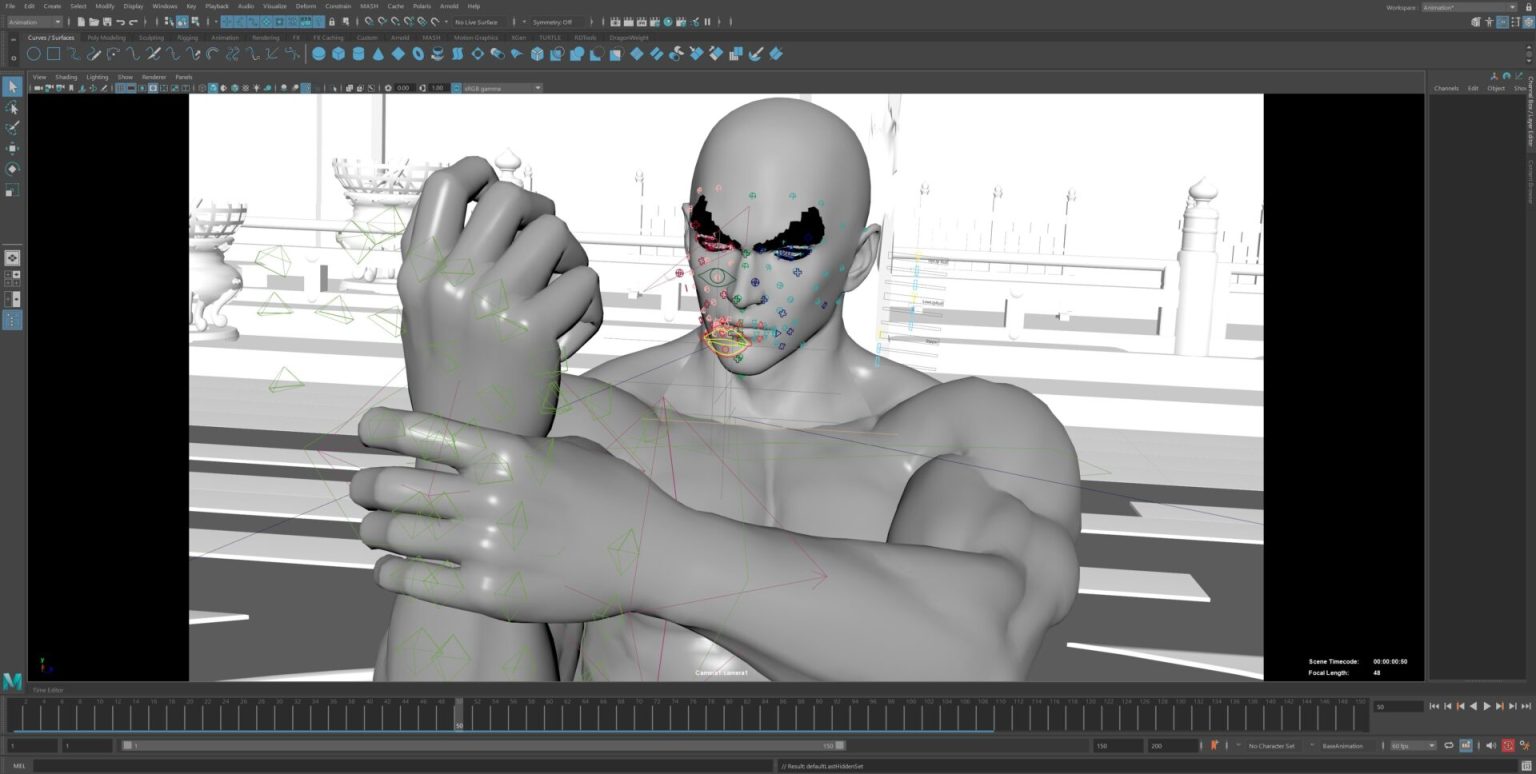Image resolution: width=1536 pixels, height=774 pixels.
Task: Activate the Select Tool arrow in the toolbox
Action: point(12,88)
